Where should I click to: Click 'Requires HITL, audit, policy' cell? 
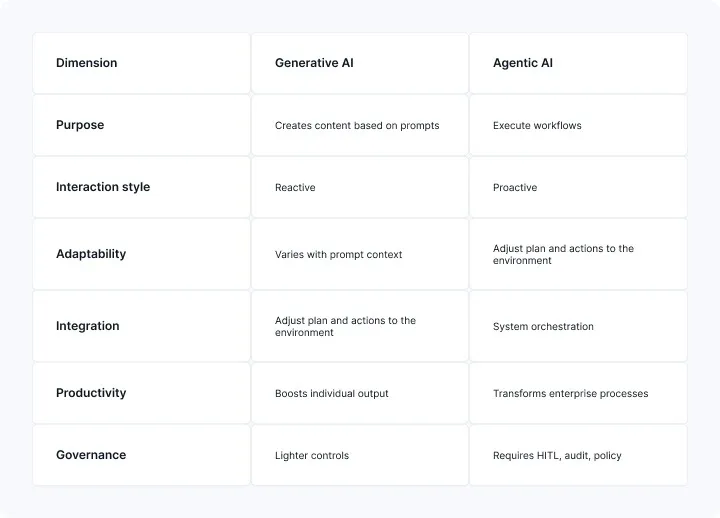(x=578, y=455)
